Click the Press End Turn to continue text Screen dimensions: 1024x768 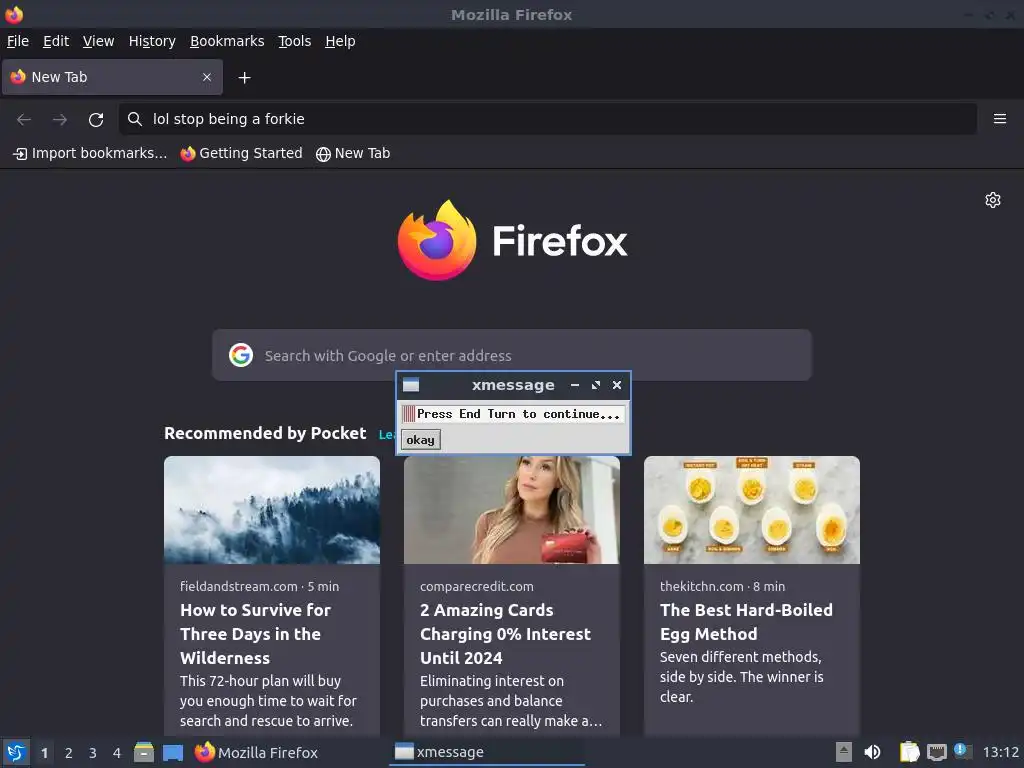(x=519, y=414)
